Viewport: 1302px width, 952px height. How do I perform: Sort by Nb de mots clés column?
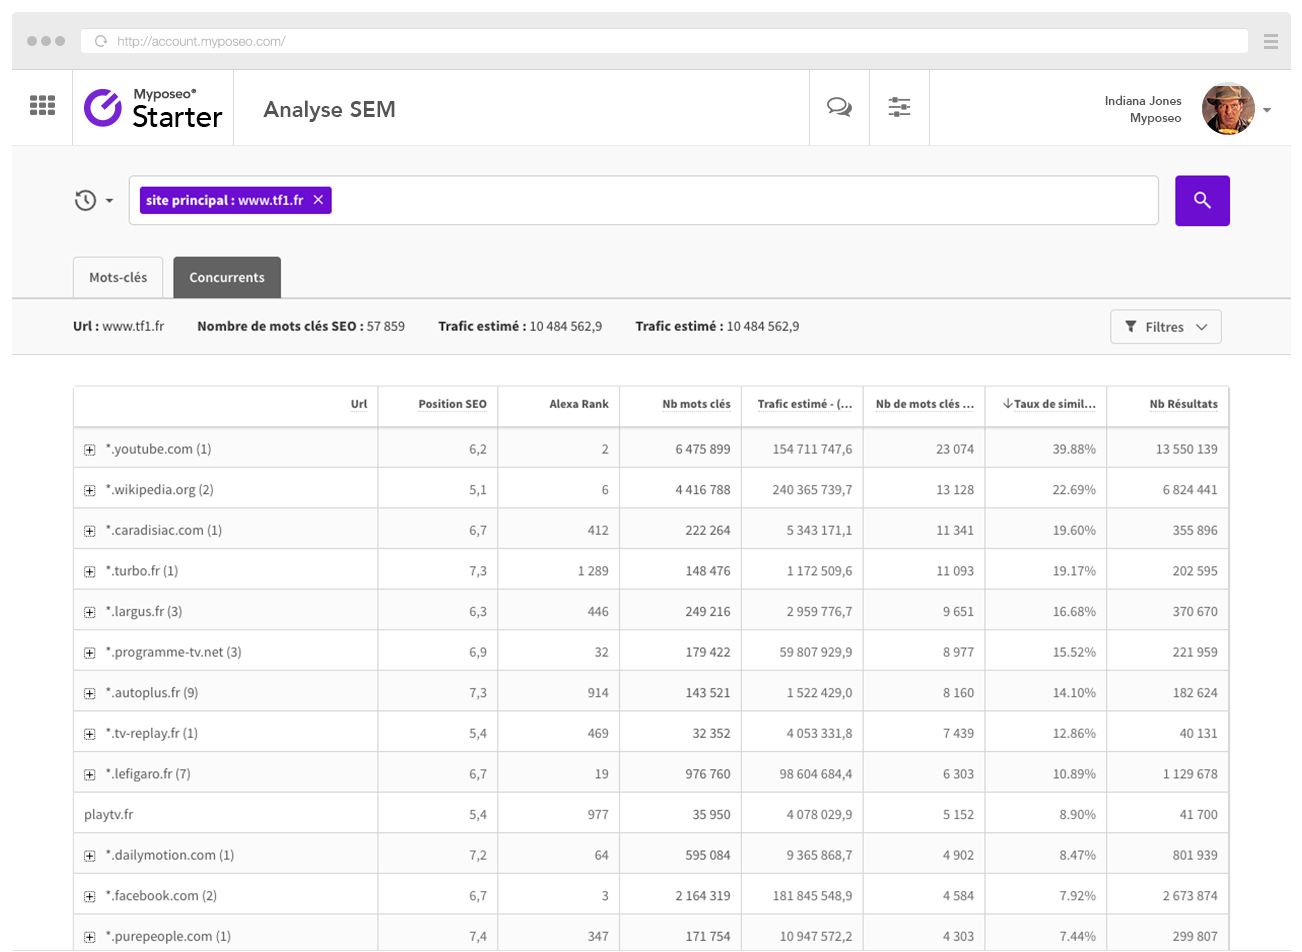pos(925,404)
